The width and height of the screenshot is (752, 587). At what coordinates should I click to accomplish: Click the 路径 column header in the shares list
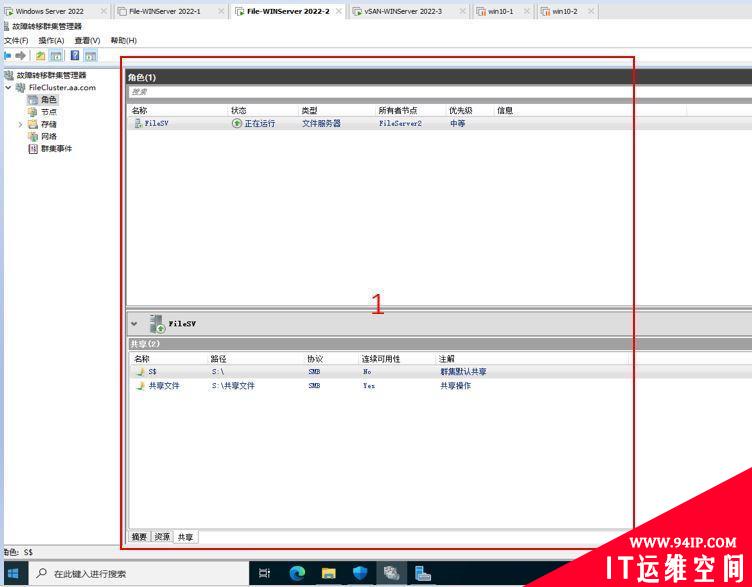[x=218, y=359]
